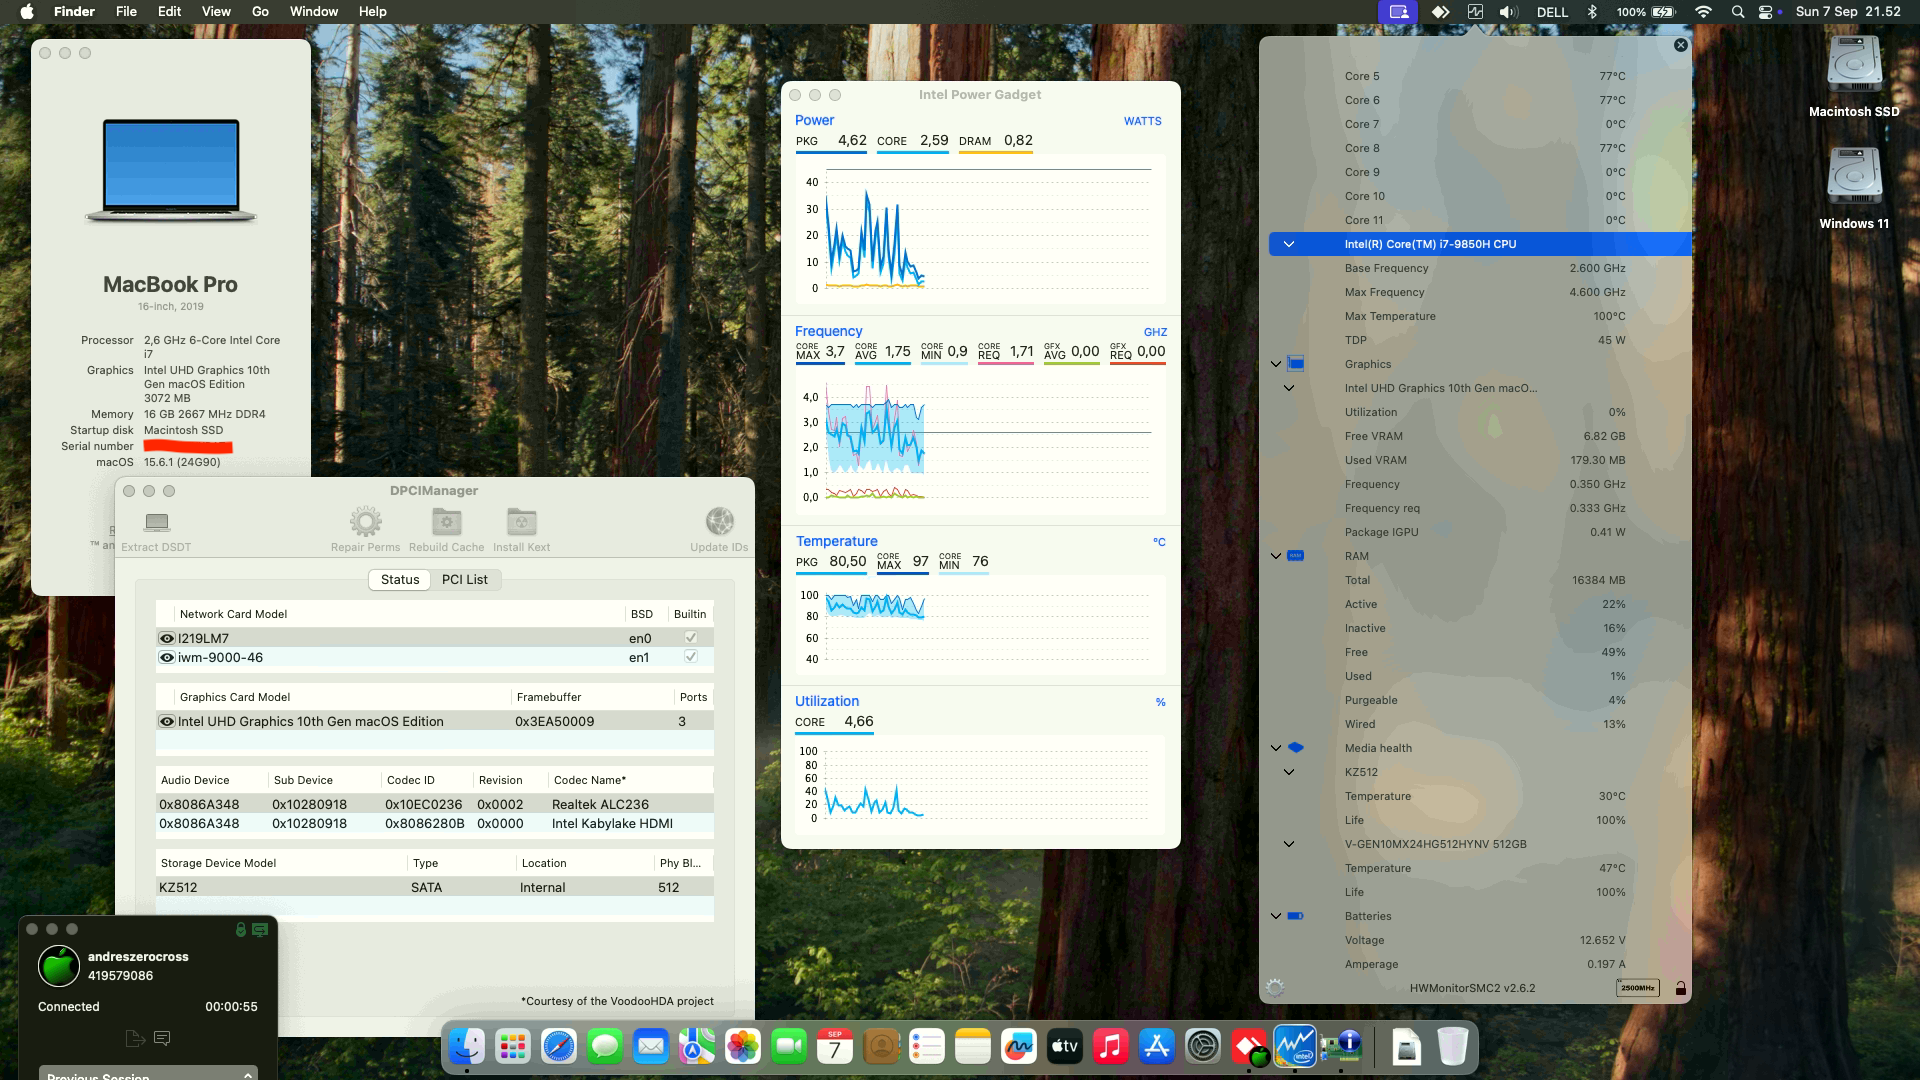Image resolution: width=1920 pixels, height=1080 pixels.
Task: Click Rebuild Cache in the DPCIManager toolbar
Action: click(x=446, y=522)
